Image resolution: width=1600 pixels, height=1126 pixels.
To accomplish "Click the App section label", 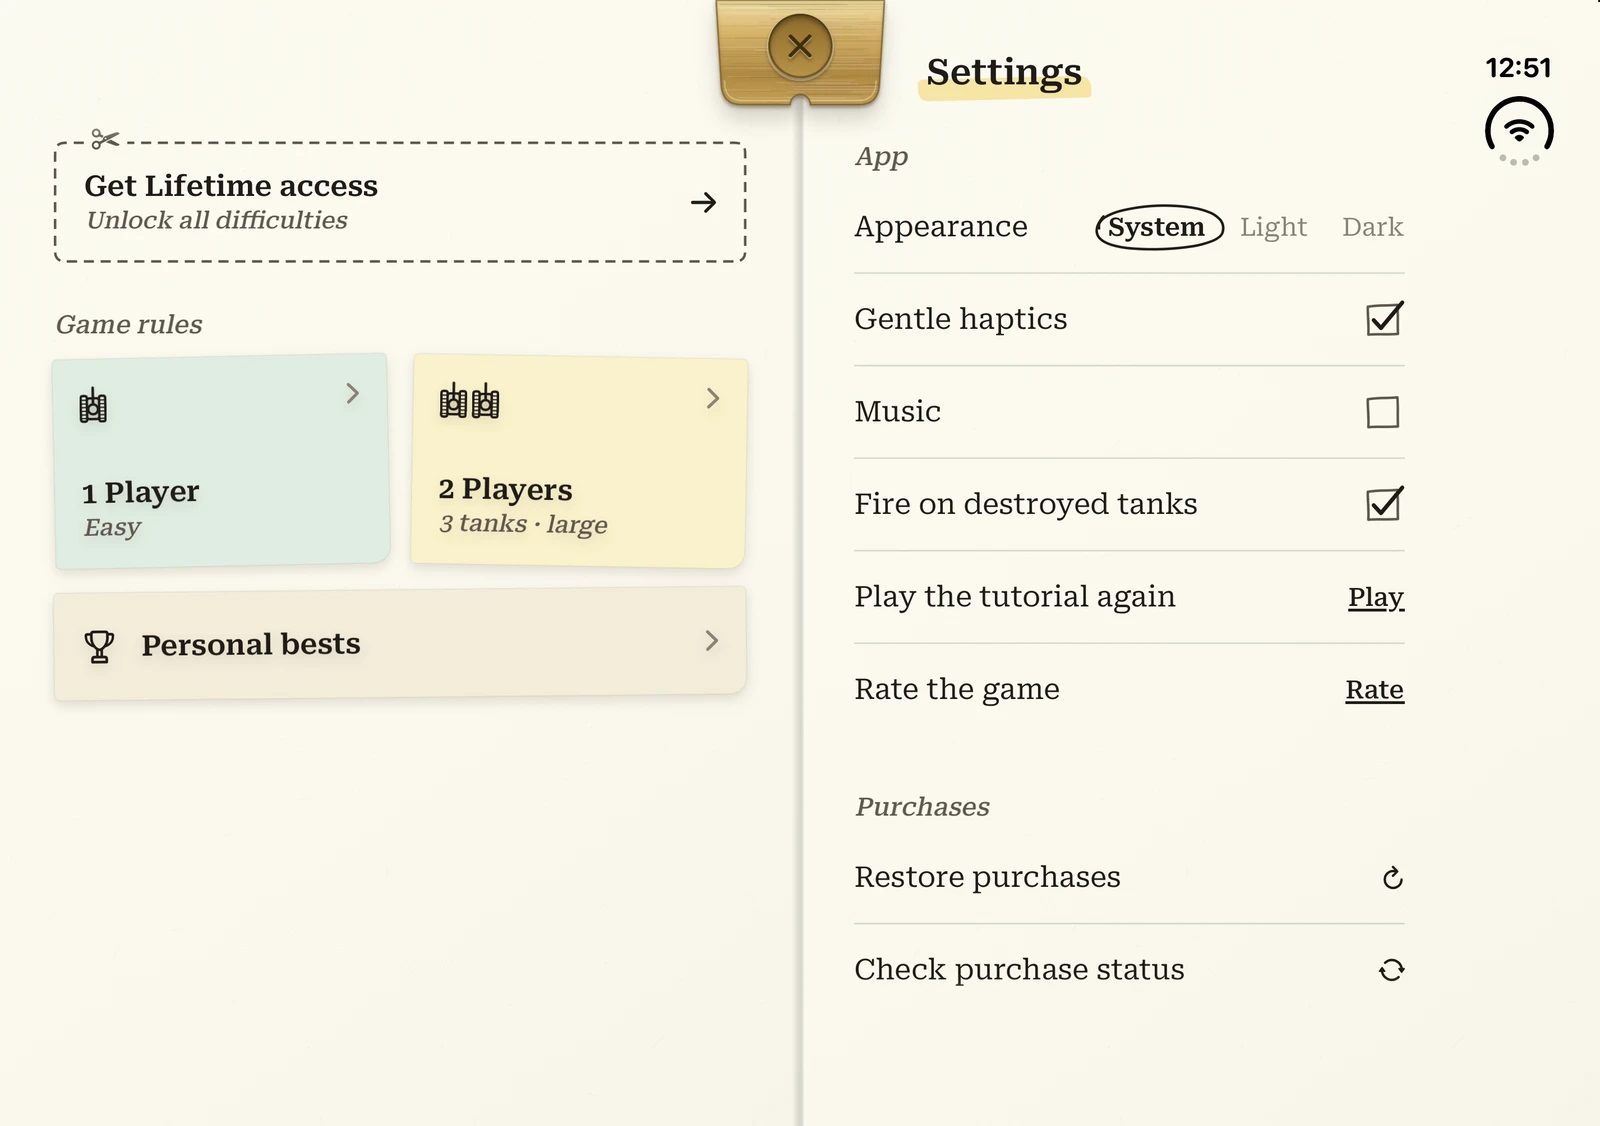I will 882,157.
